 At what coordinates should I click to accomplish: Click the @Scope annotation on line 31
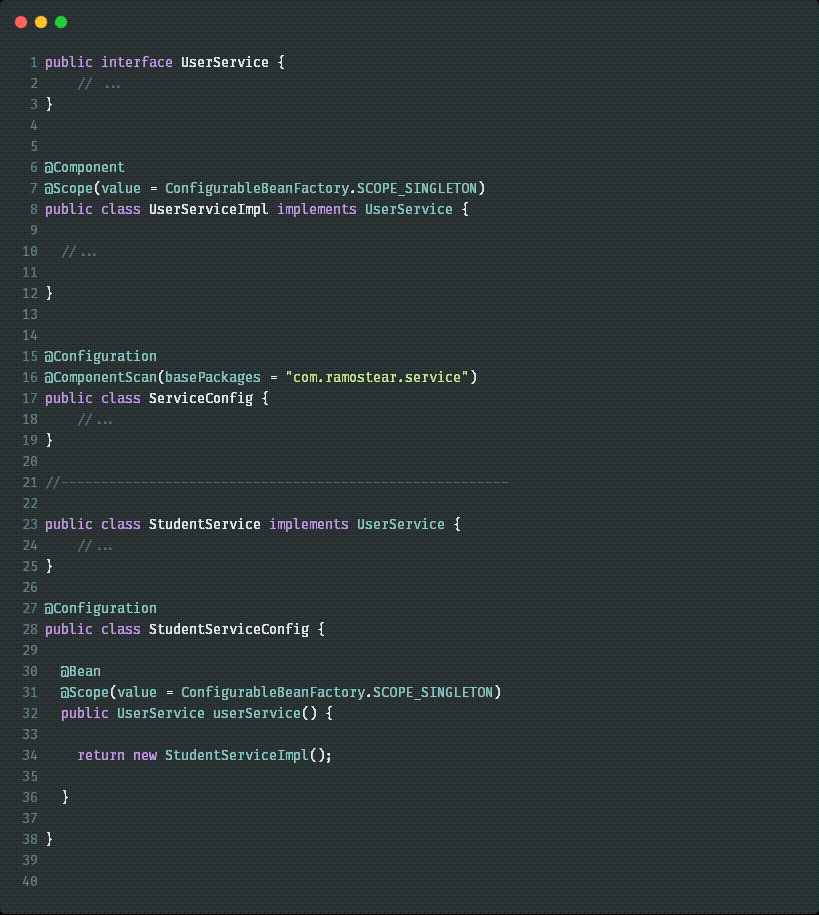coord(85,693)
